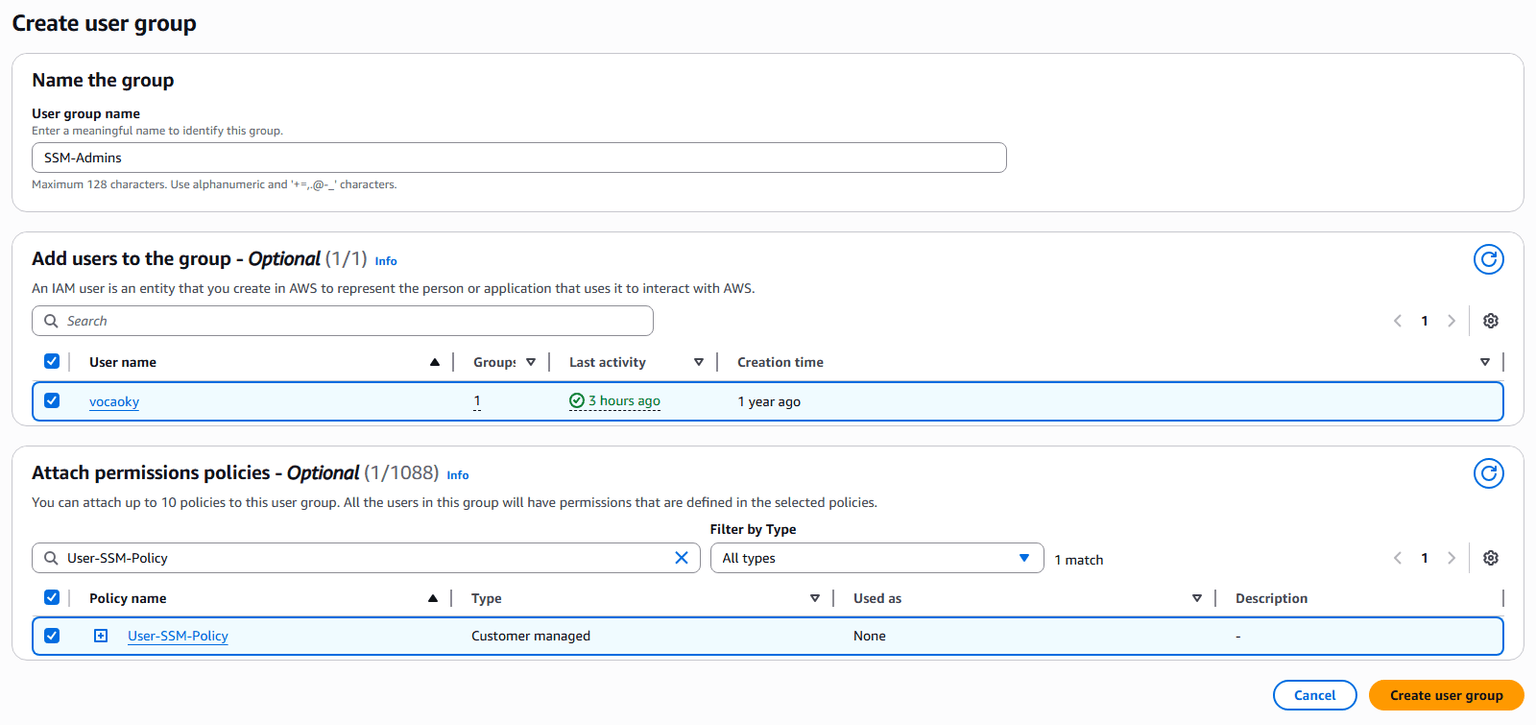
Task: Expand User-SSM-Policy details with plus icon
Action: (x=101, y=636)
